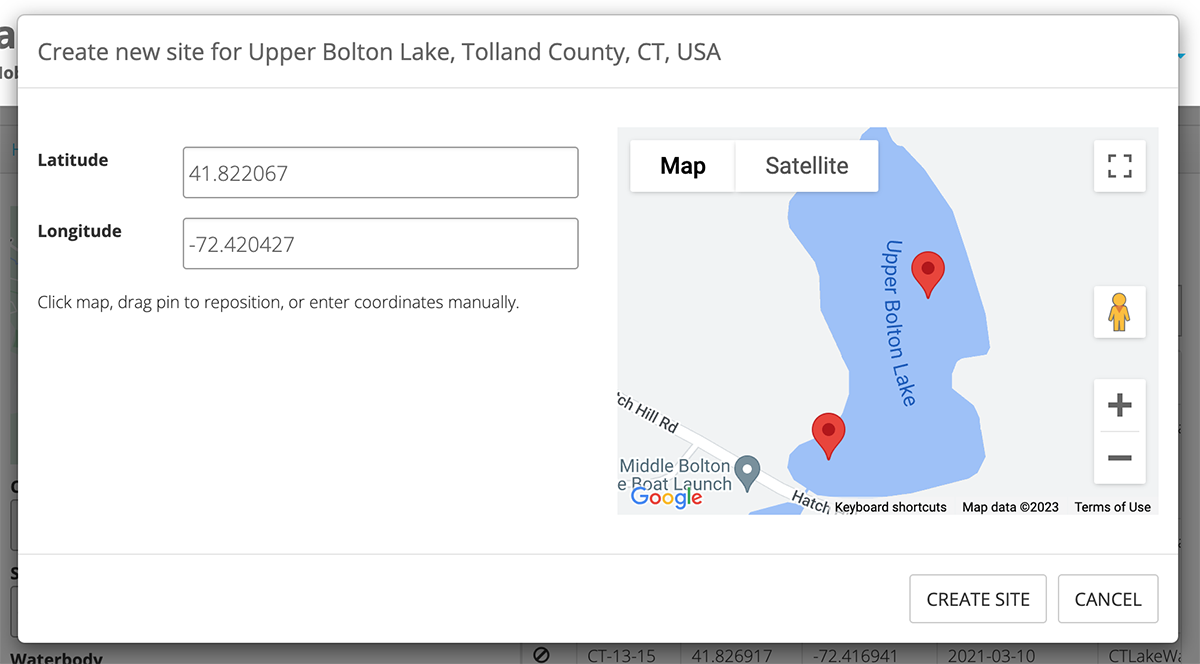The image size is (1200, 664).
Task: Switch to Satellite map view
Action: (807, 166)
